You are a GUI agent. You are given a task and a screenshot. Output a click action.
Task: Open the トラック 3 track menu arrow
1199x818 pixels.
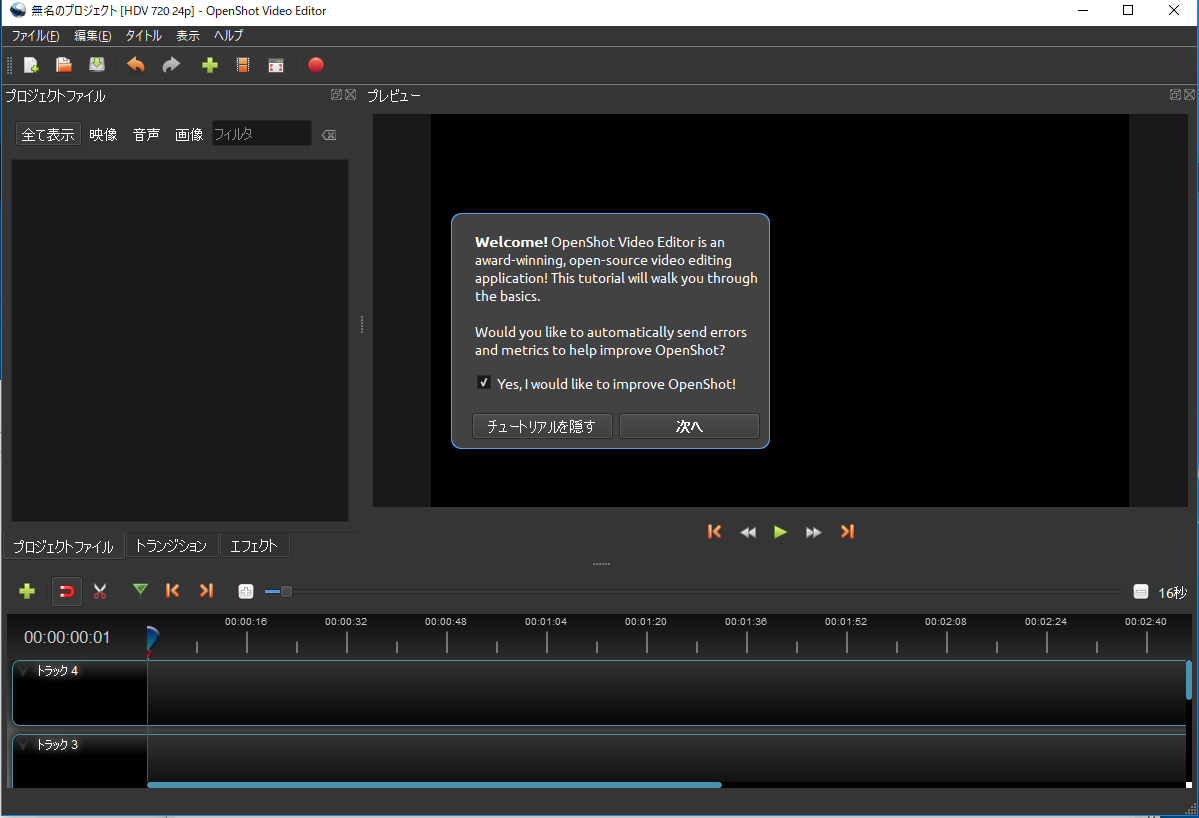23,745
